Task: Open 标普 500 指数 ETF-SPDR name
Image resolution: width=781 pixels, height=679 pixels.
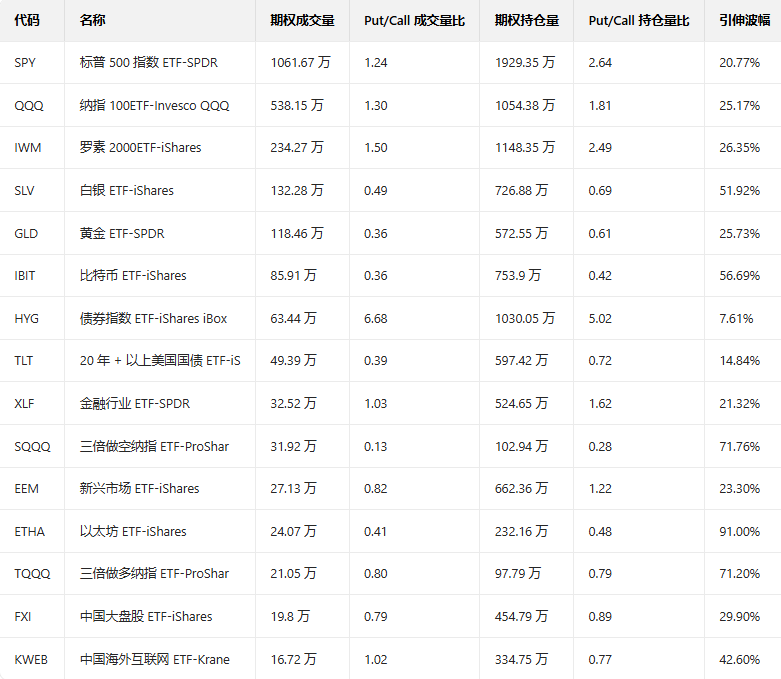Action: click(x=148, y=62)
